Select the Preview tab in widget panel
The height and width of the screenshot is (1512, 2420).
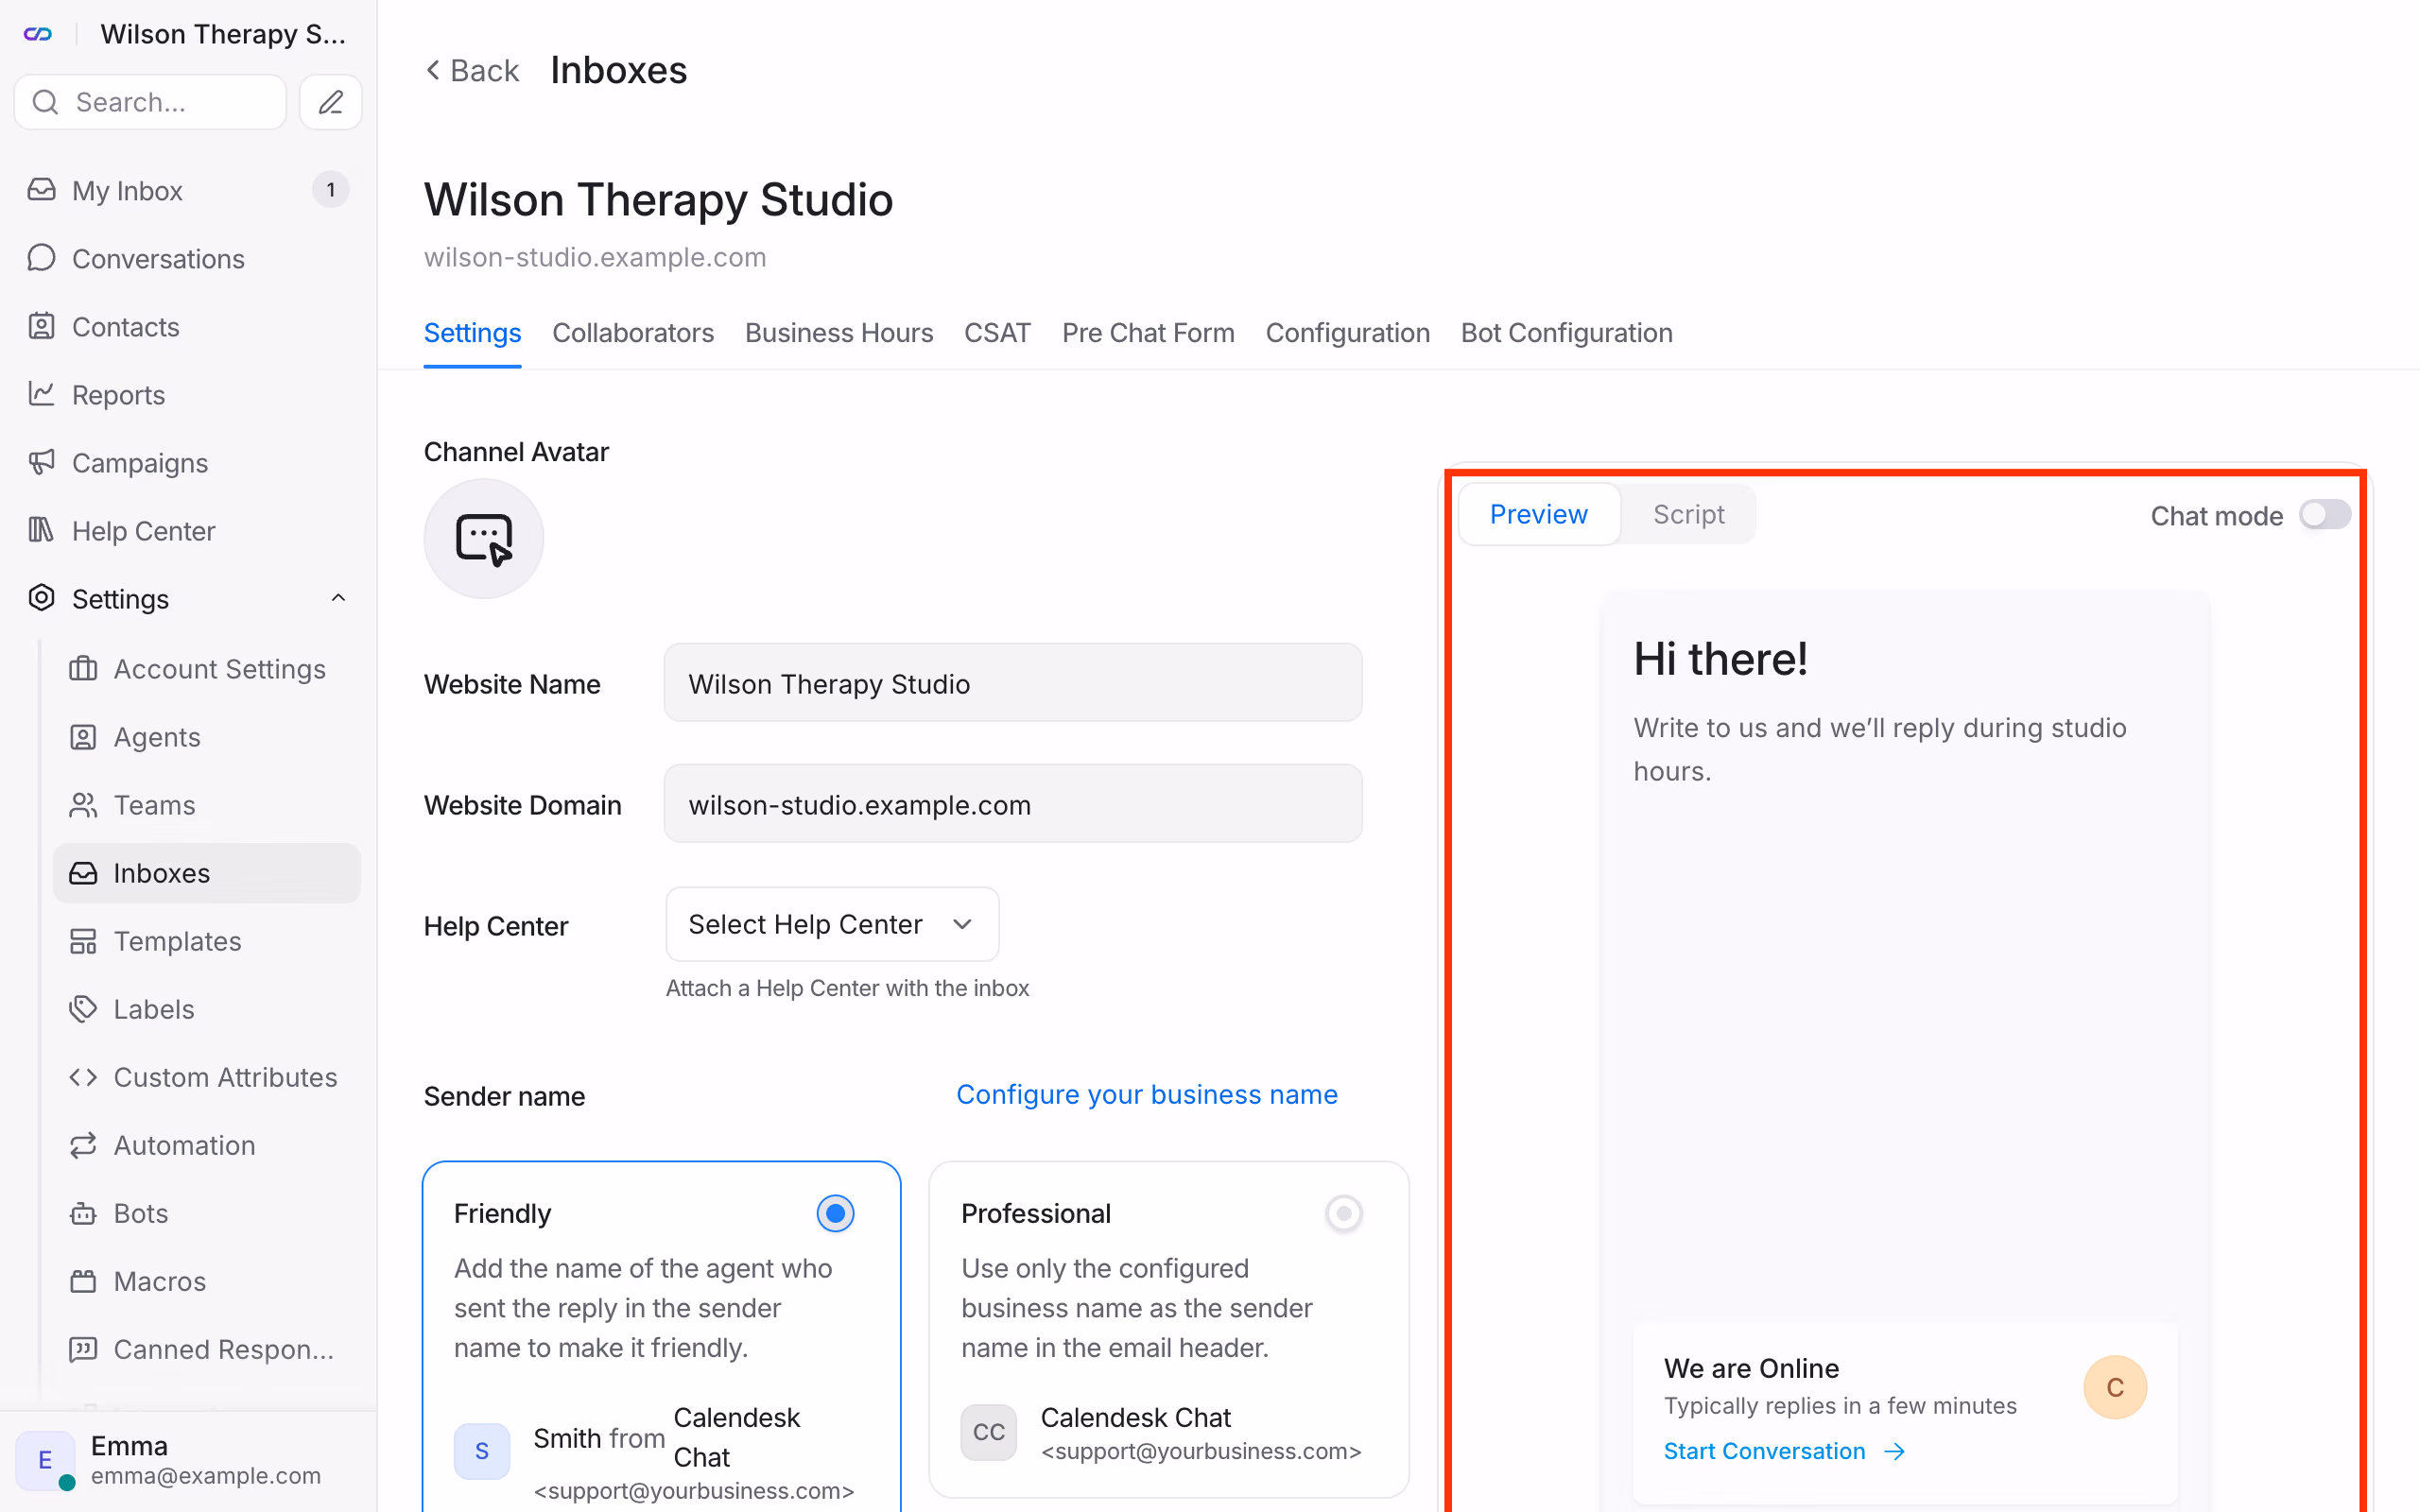pyautogui.click(x=1539, y=514)
